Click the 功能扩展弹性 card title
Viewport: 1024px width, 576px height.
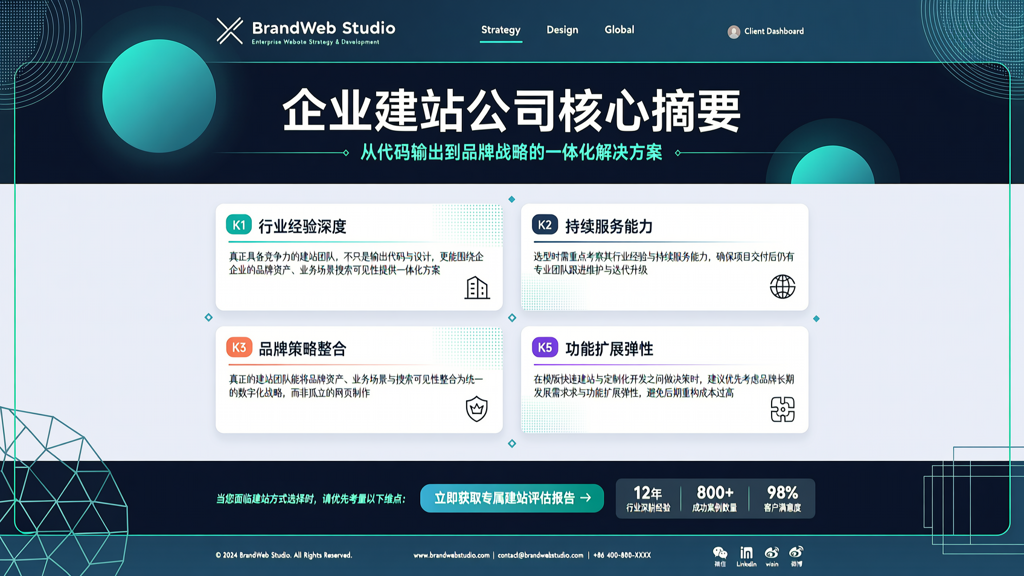tap(609, 348)
